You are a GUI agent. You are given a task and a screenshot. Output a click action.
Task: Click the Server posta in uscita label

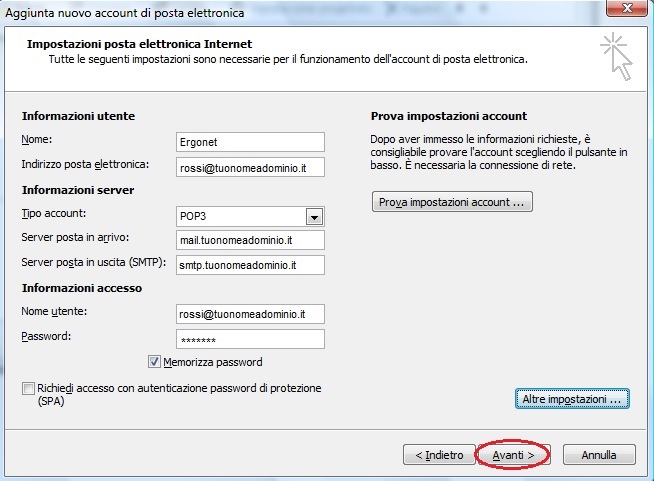pos(92,262)
